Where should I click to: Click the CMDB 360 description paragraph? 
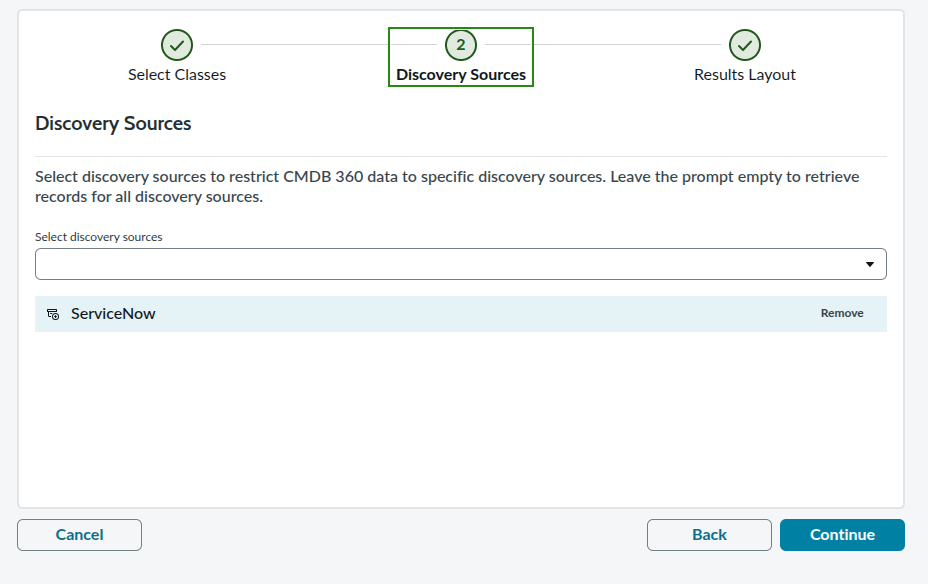[447, 186]
